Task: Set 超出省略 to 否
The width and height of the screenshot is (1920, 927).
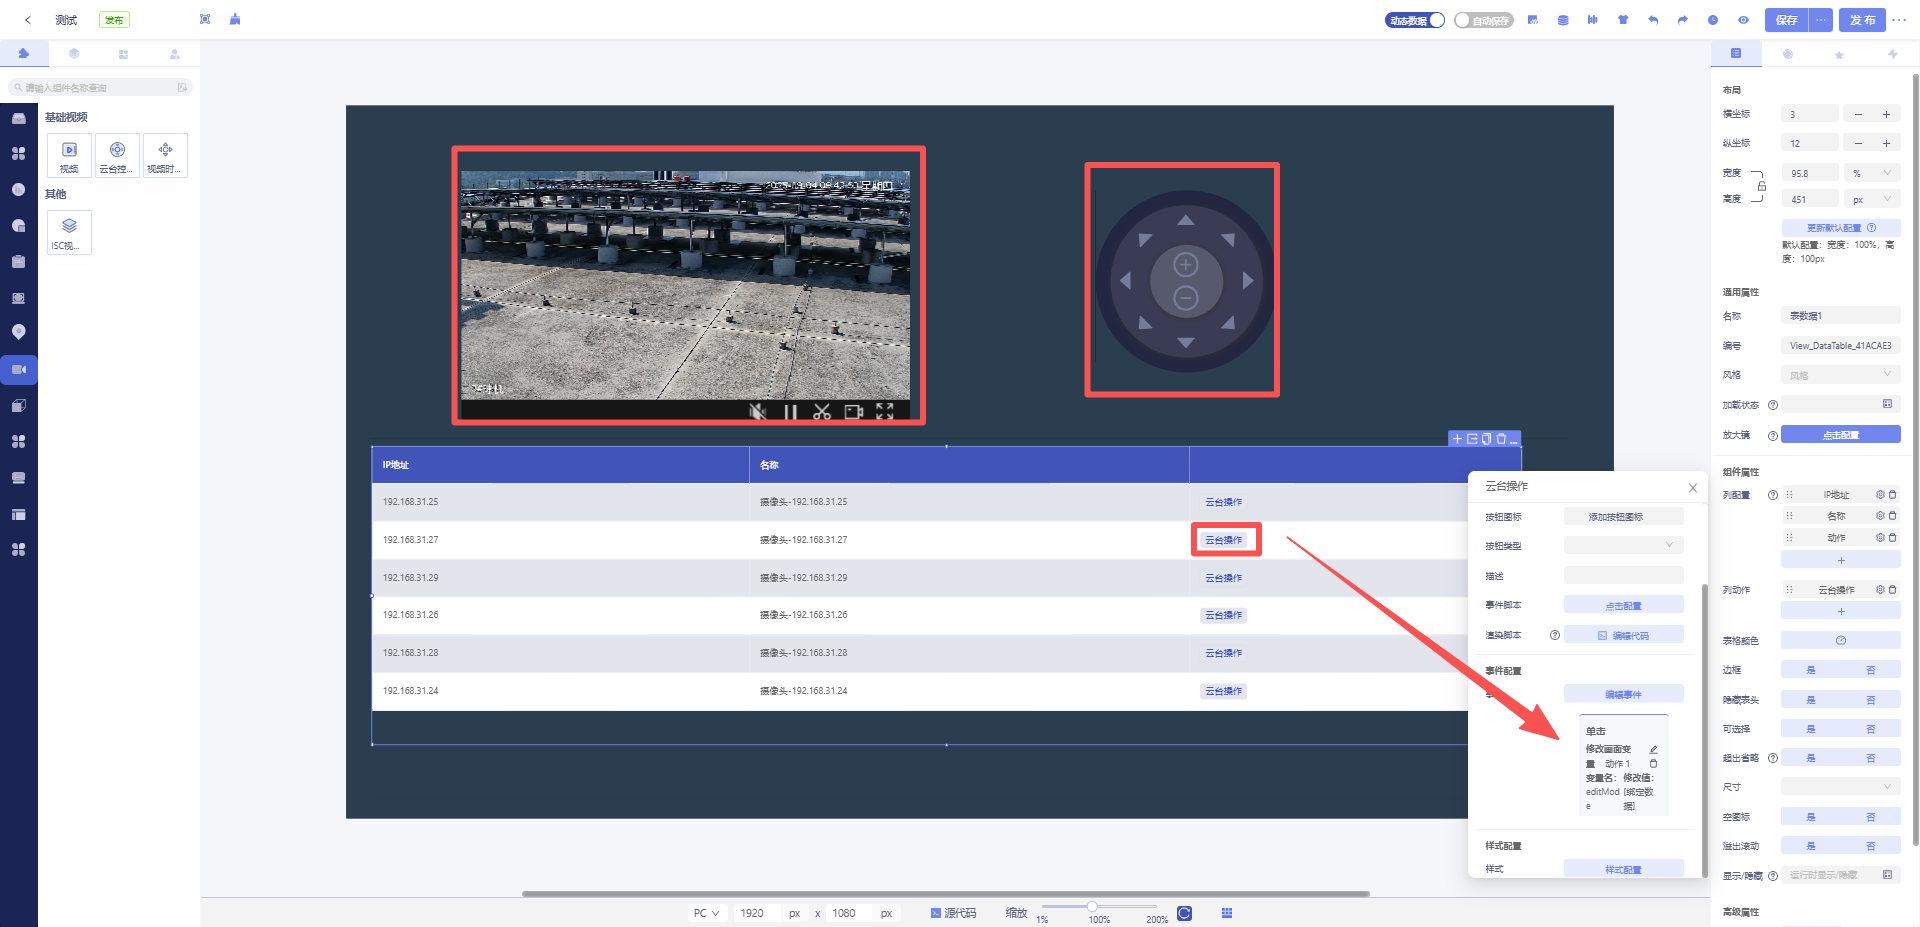Action: [x=1870, y=758]
